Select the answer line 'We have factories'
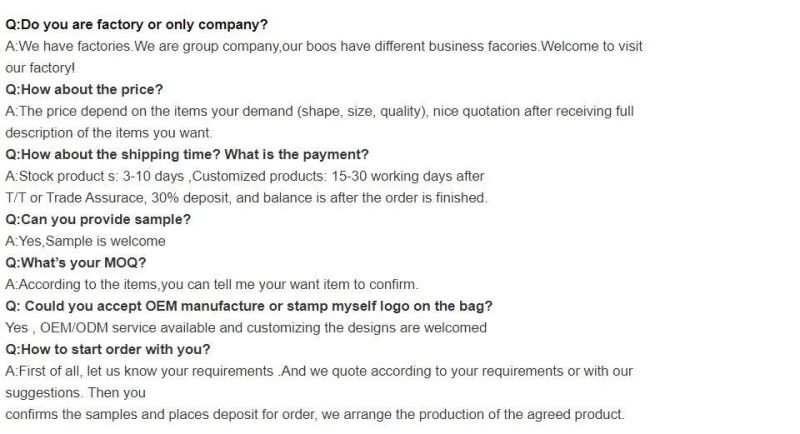Viewport: 800px width, 434px height. point(323,46)
